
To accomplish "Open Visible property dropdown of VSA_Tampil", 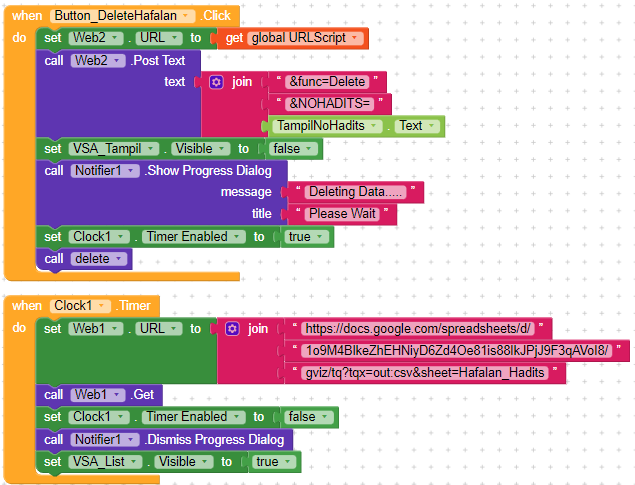I will pos(200,149).
